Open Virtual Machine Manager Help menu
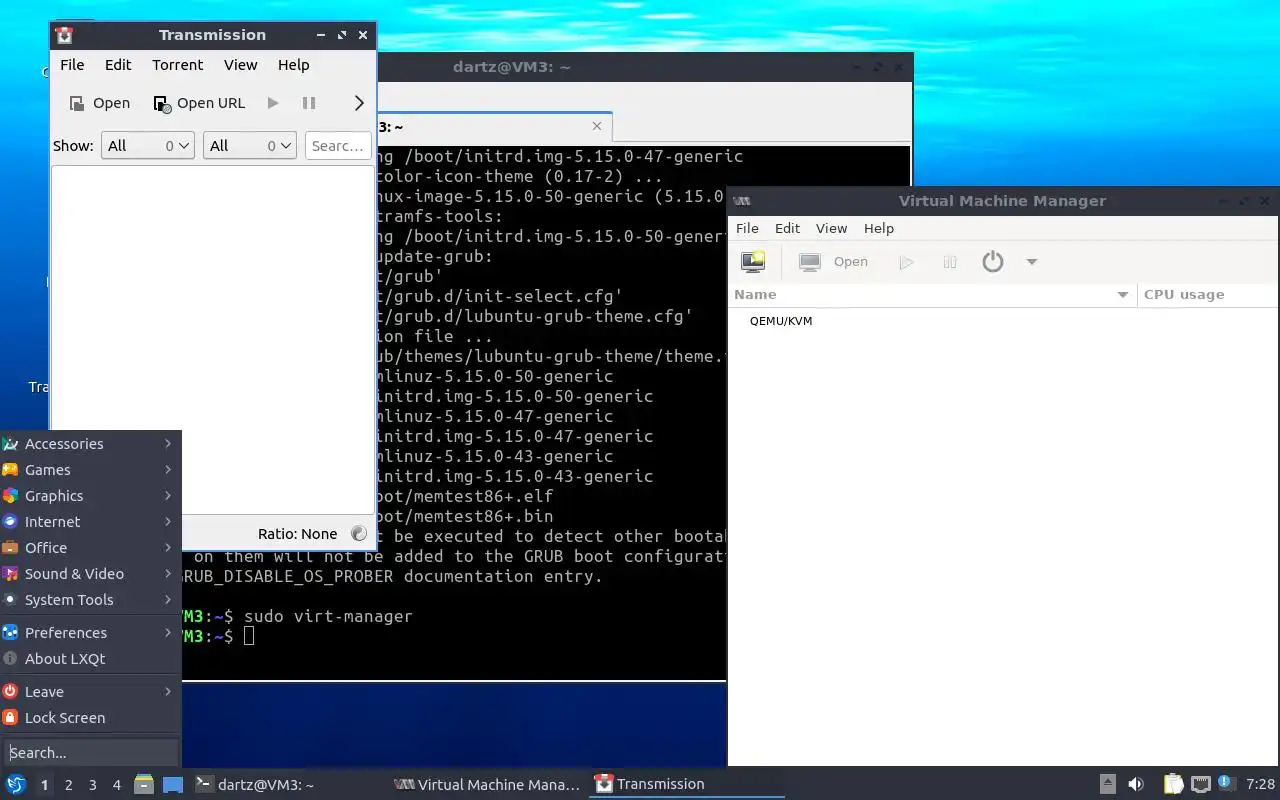This screenshot has height=800, width=1280. tap(878, 228)
